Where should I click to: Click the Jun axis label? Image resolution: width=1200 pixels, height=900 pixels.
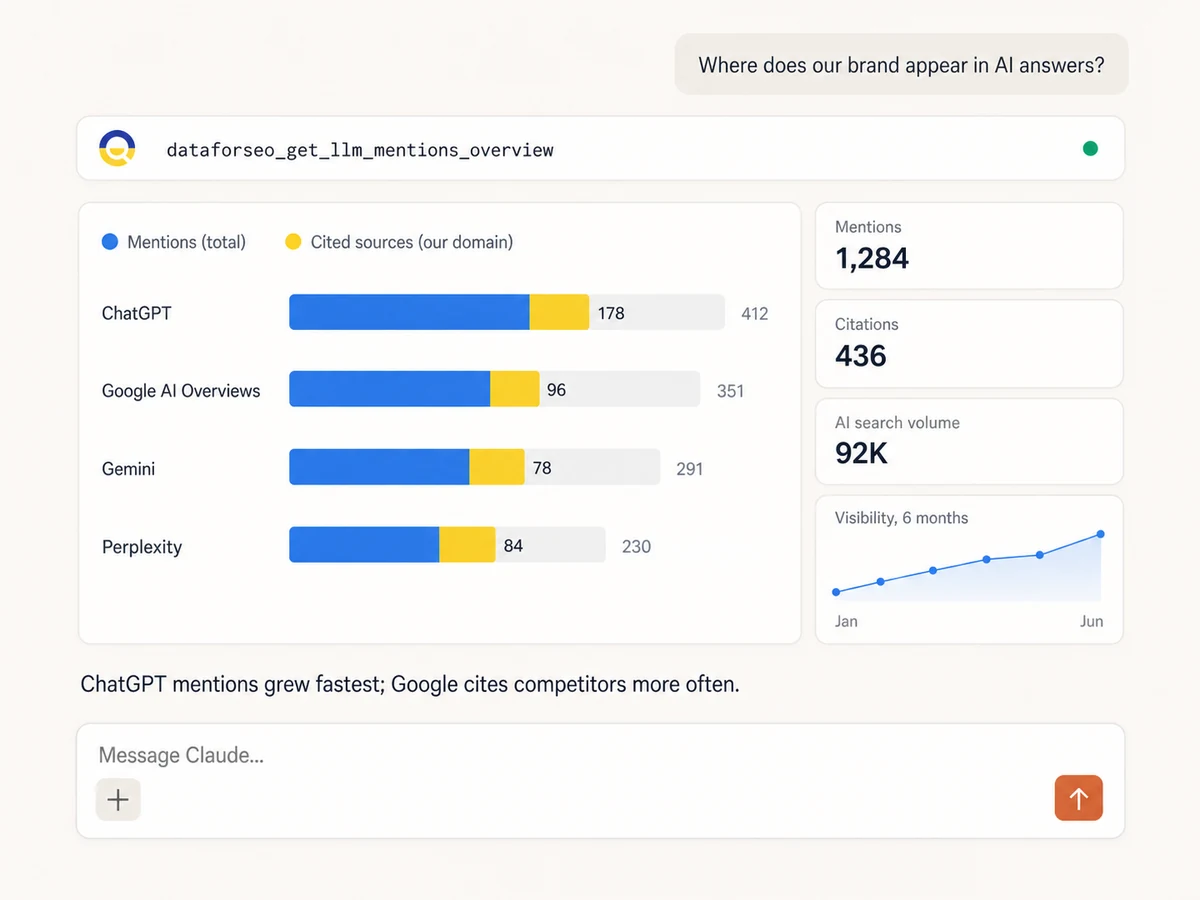tap(1091, 621)
